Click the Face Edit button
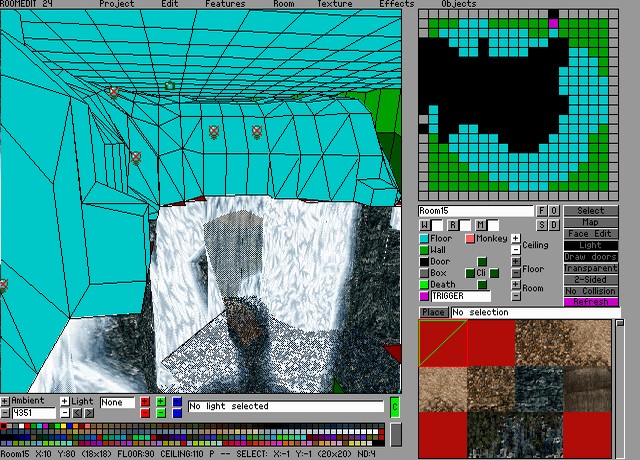 [x=591, y=233]
